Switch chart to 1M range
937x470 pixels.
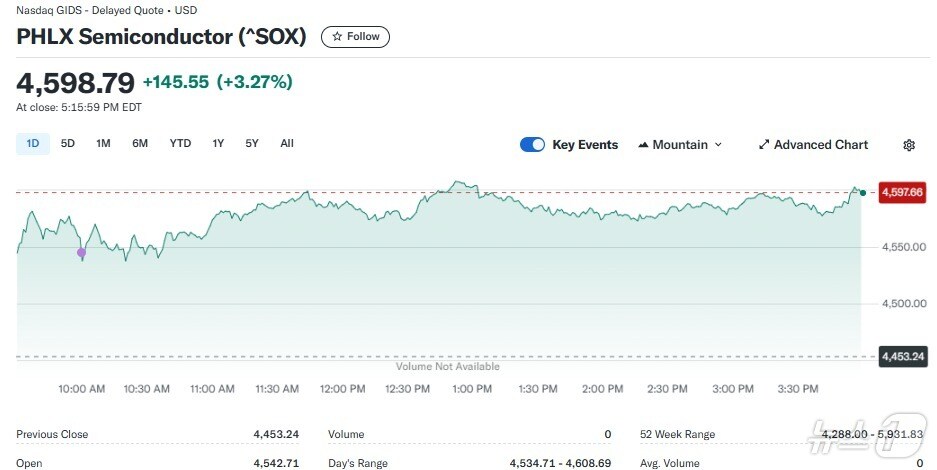(x=103, y=143)
